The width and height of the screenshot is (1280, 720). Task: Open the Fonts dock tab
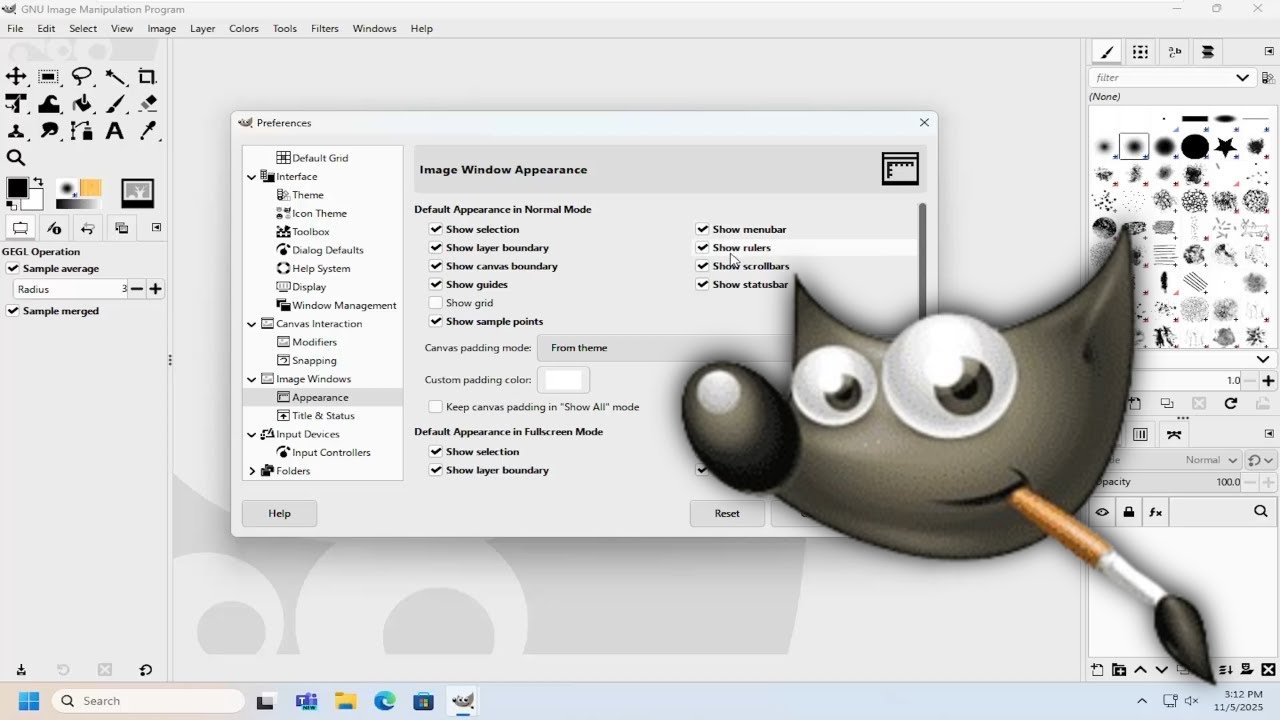pyautogui.click(x=1174, y=52)
